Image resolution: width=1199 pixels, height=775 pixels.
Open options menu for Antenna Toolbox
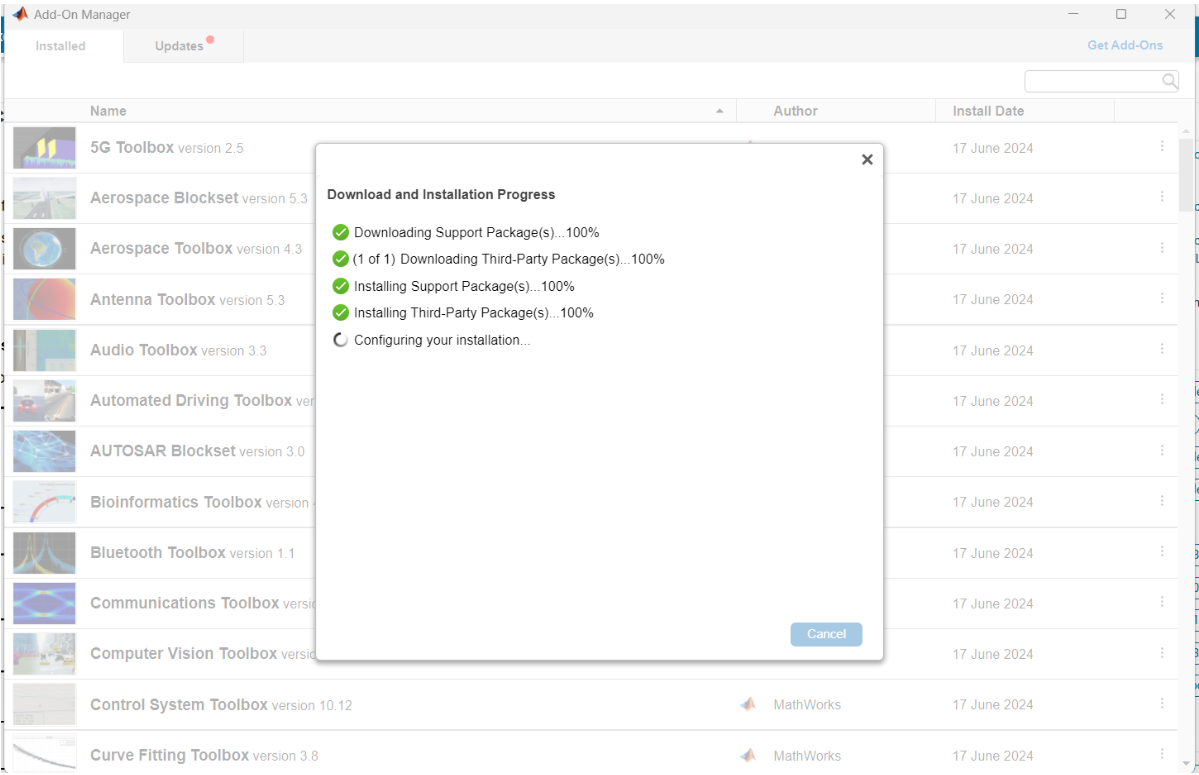[x=1162, y=298]
